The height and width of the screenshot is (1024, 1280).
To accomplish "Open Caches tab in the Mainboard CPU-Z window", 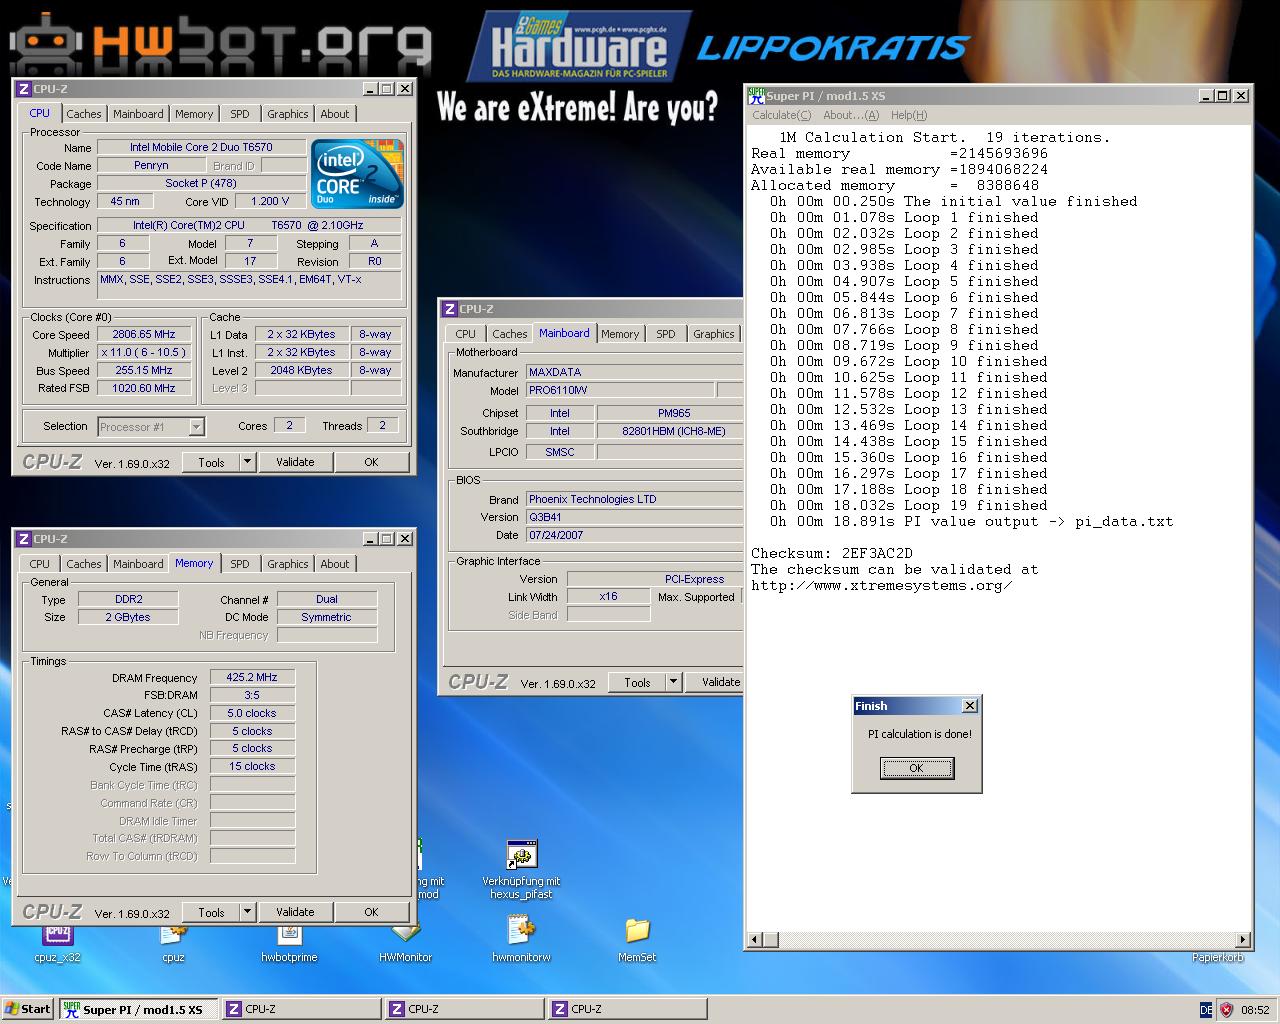I will [x=510, y=334].
